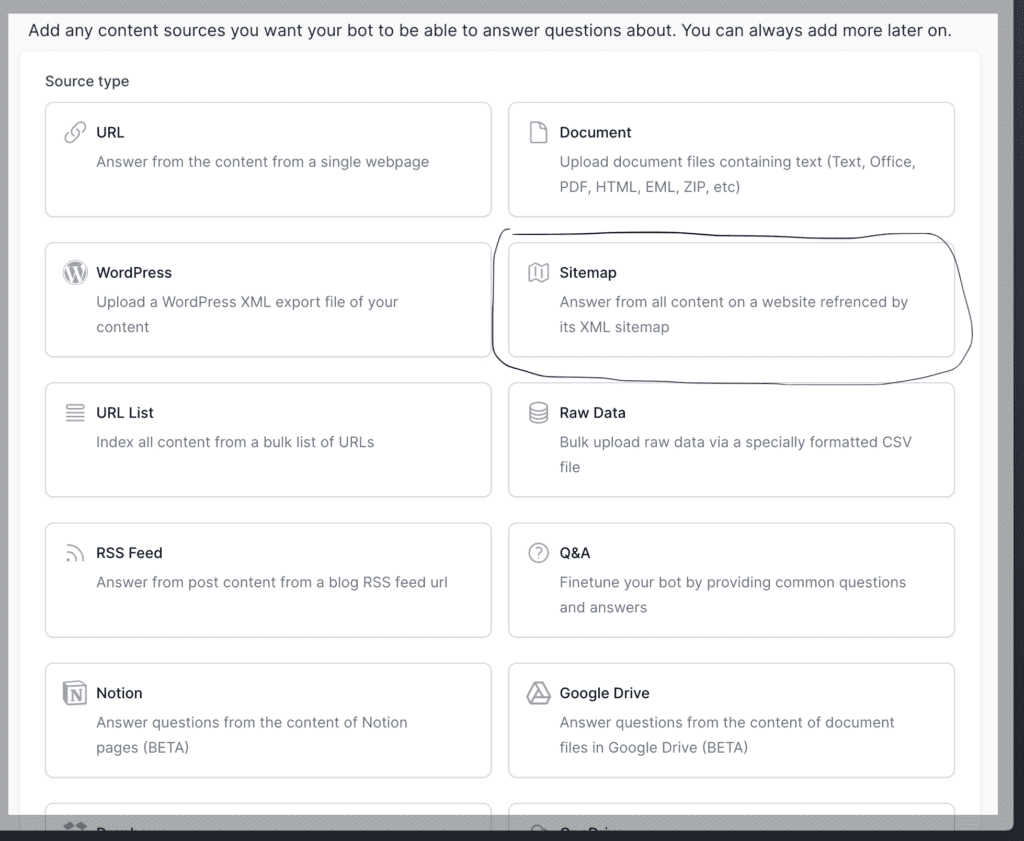Click the Raw Data database icon
The image size is (1024, 841).
click(x=539, y=413)
